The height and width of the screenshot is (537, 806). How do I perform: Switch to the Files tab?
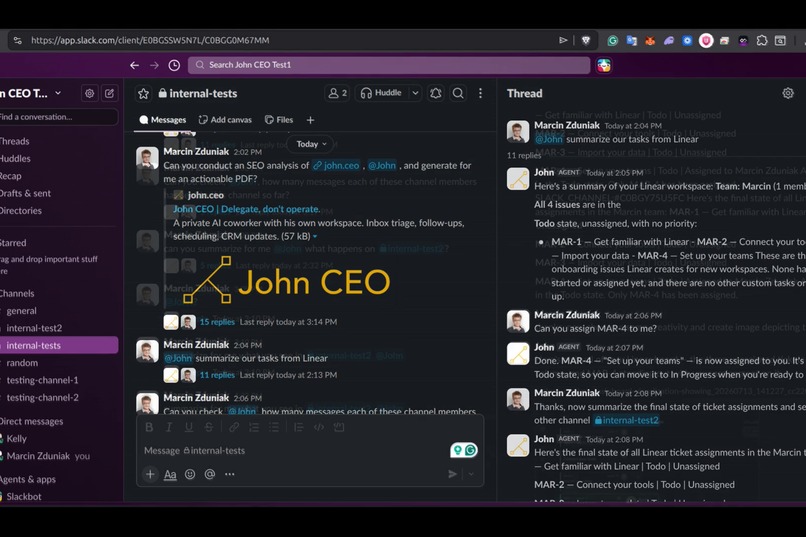pyautogui.click(x=279, y=120)
